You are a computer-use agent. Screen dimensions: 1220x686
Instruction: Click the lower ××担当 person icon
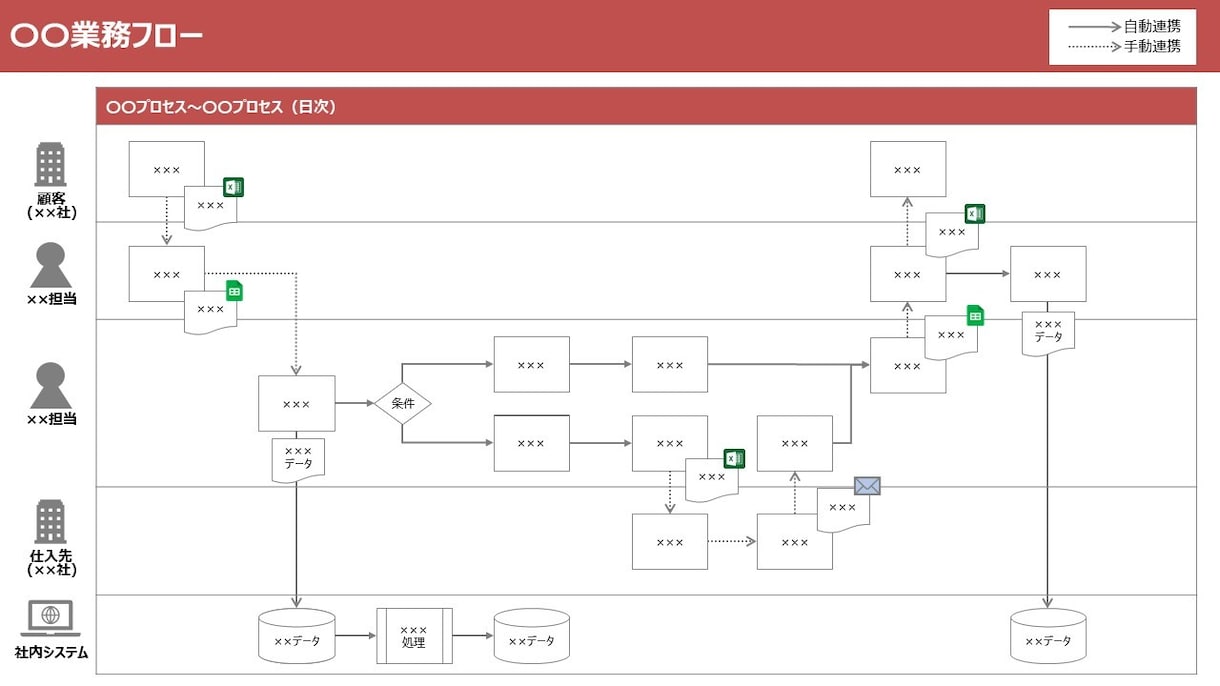click(50, 386)
